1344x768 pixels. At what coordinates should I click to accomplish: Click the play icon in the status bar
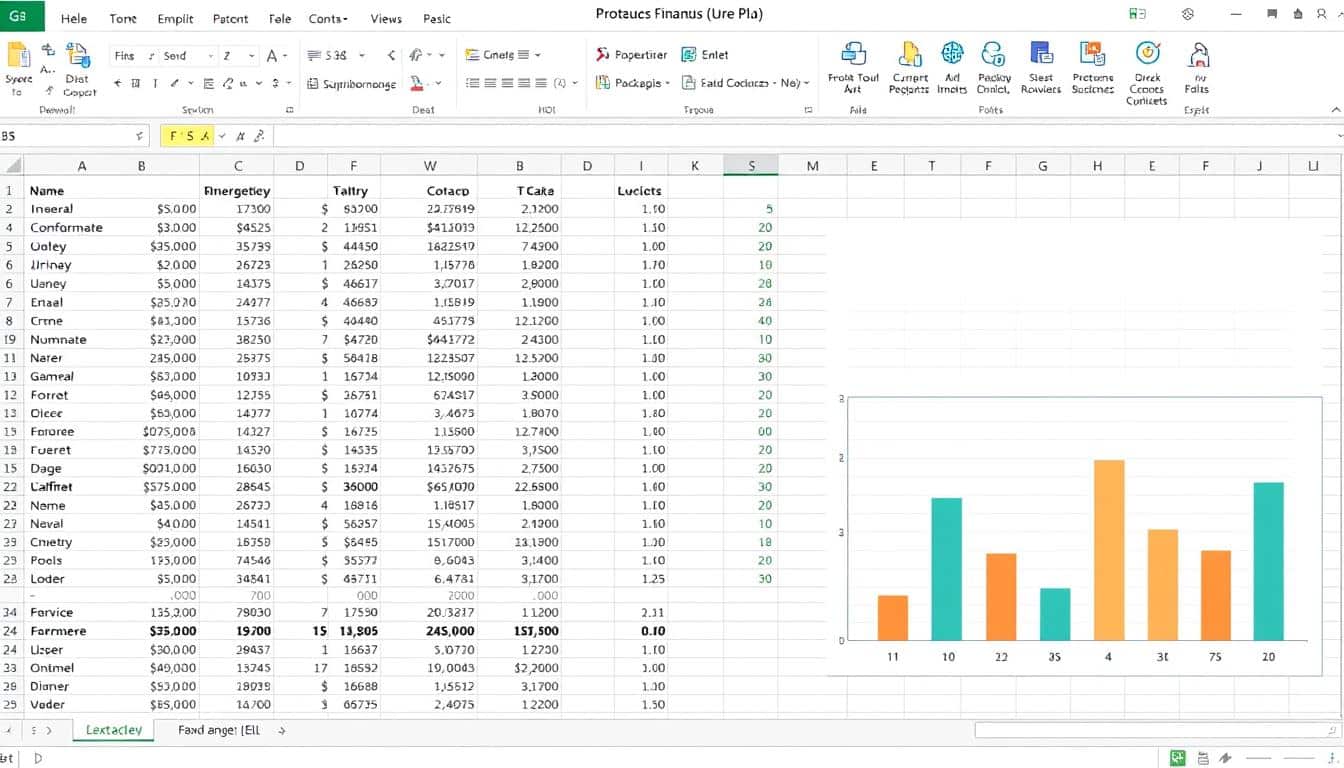click(x=38, y=758)
